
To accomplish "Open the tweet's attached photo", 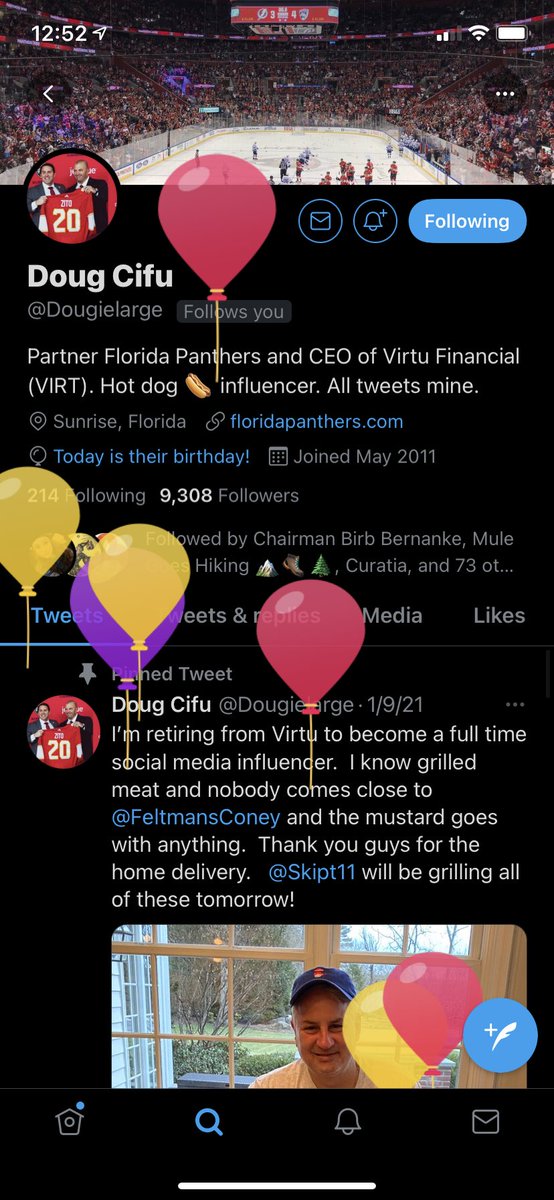I will coord(319,1006).
